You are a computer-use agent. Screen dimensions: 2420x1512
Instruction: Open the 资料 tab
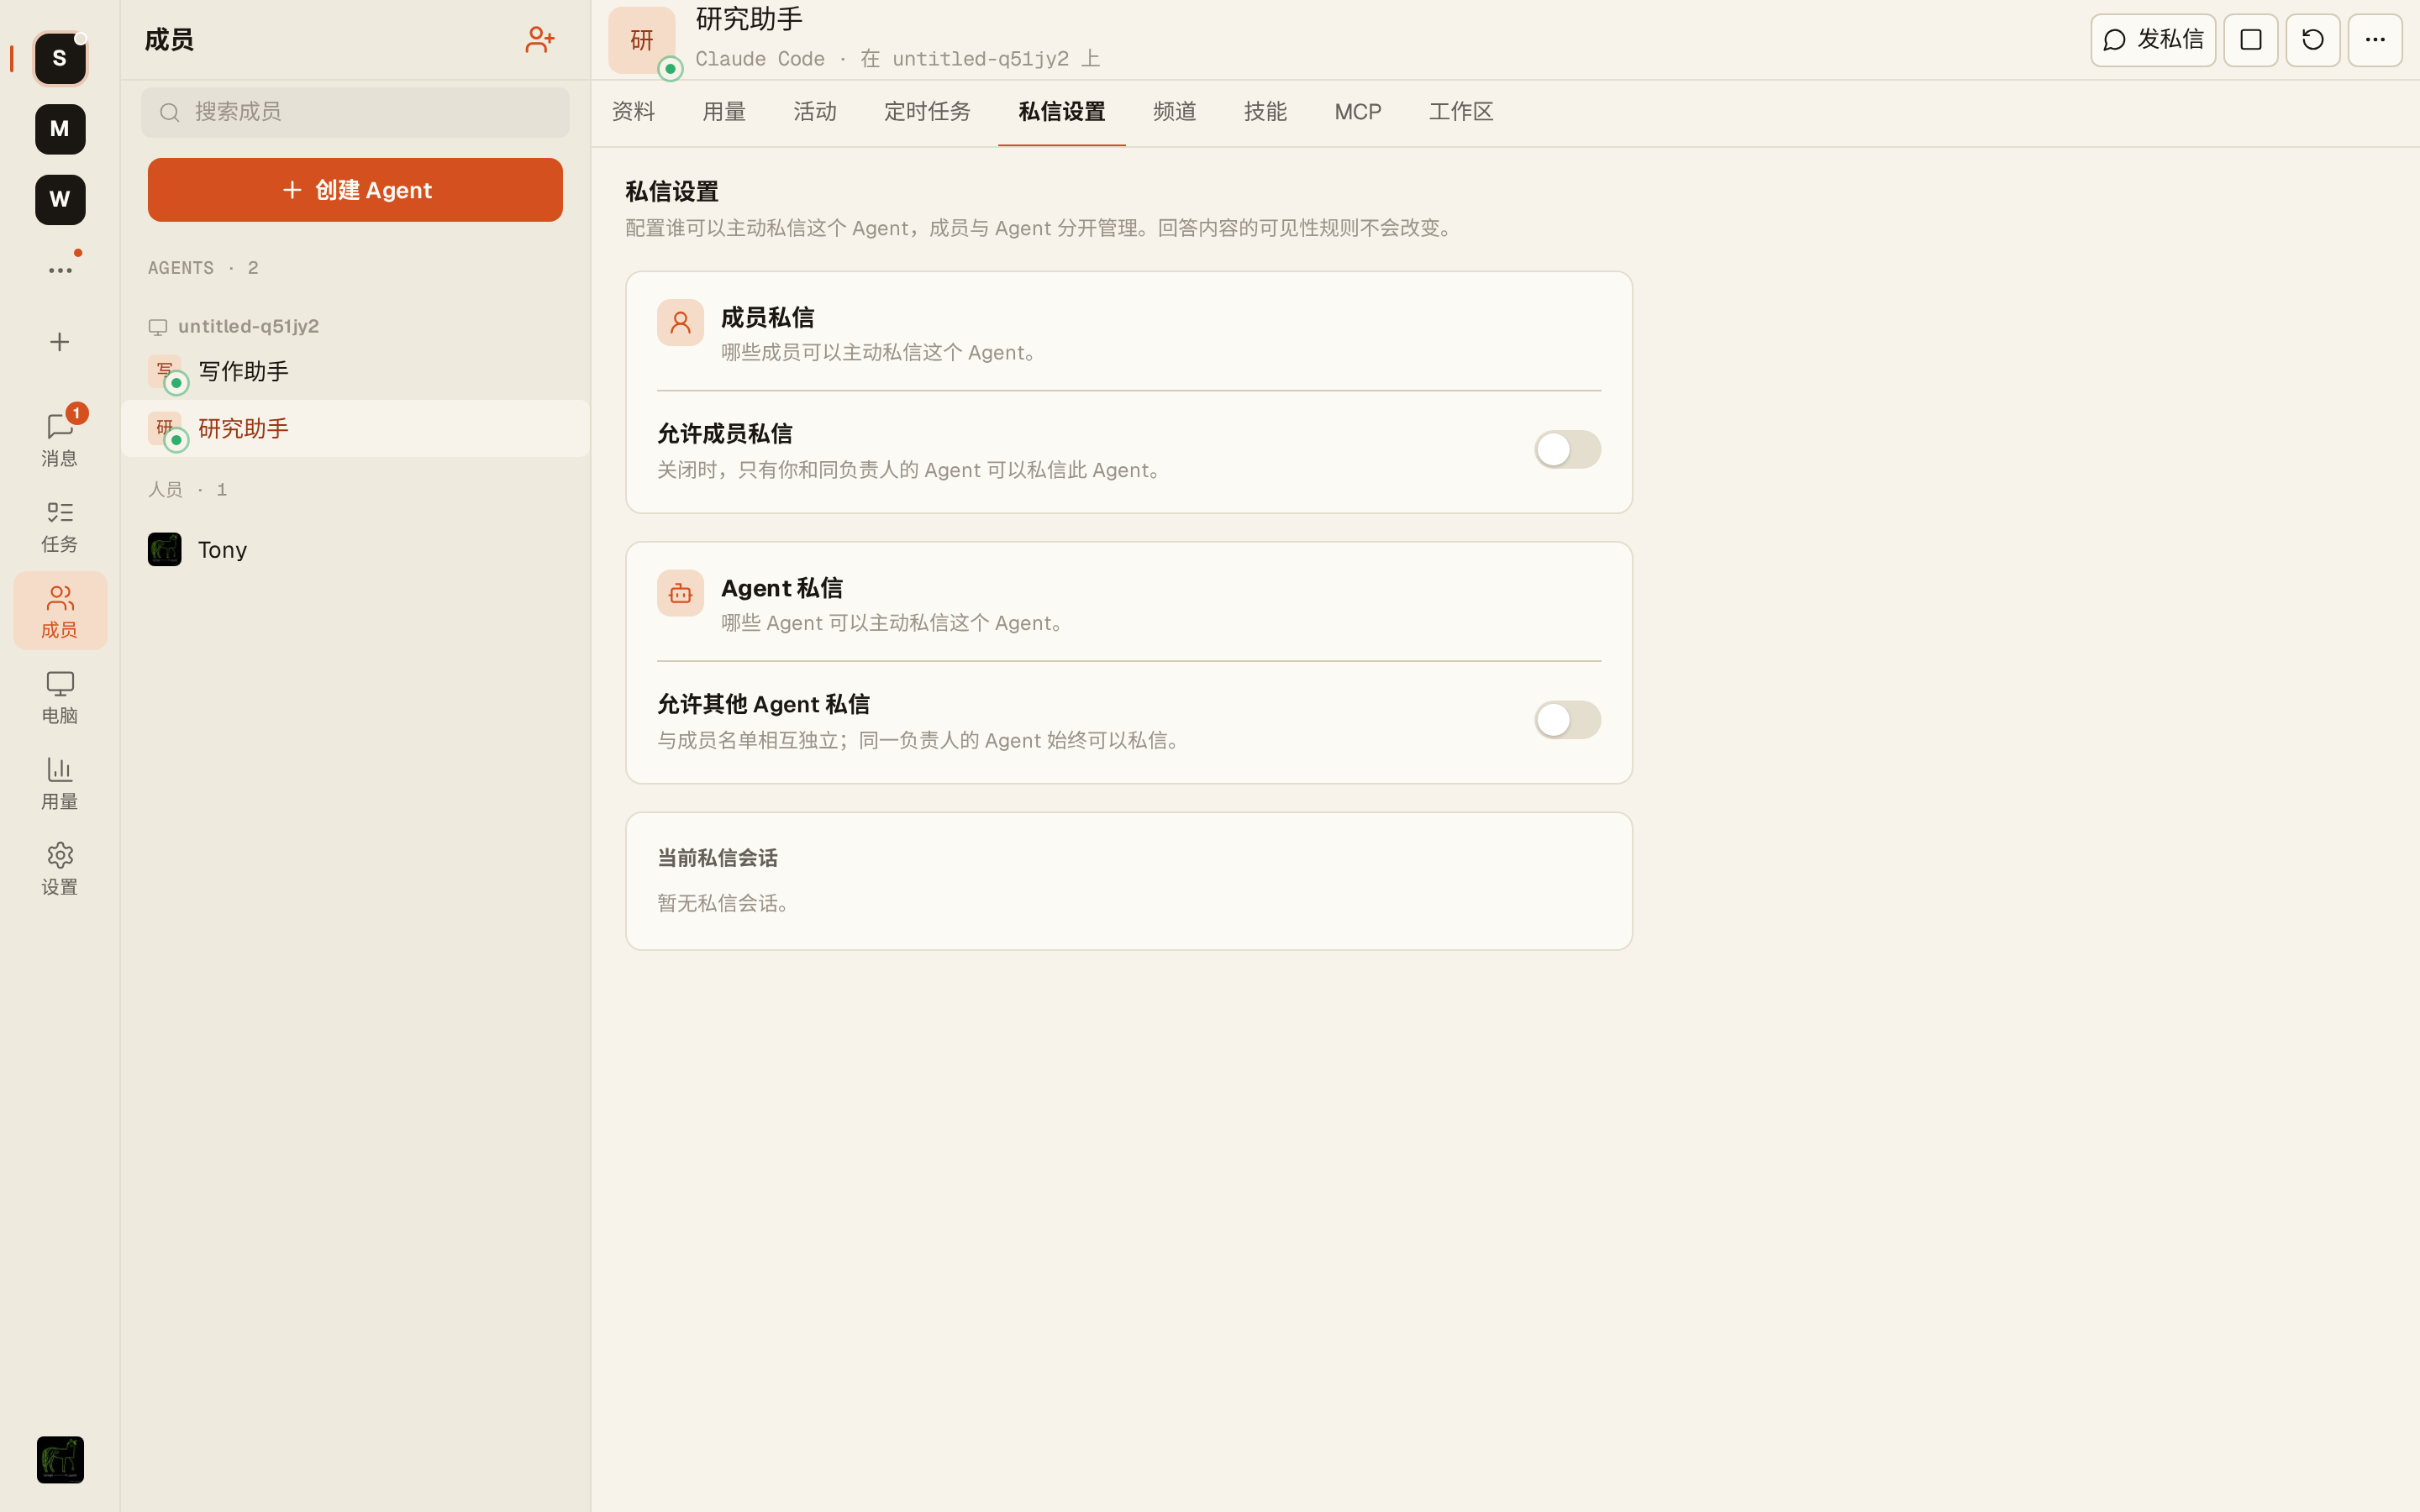633,112
